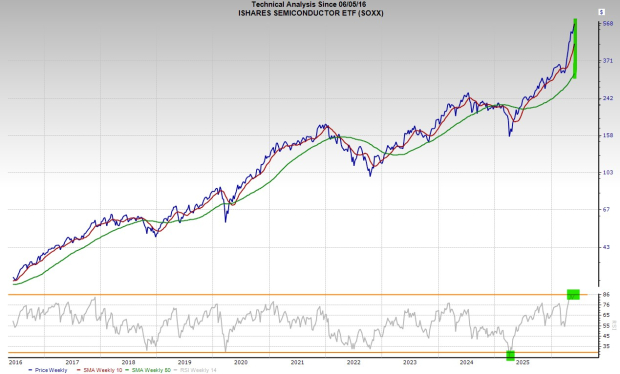This screenshot has height=374, width=620.
Task: Click the RSI Weekly 14 legend entry
Action: pos(195,370)
